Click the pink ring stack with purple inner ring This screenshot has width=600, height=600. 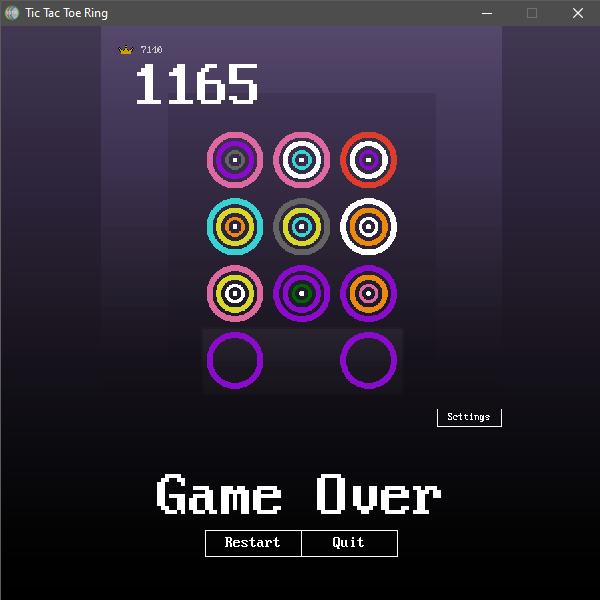click(235, 160)
